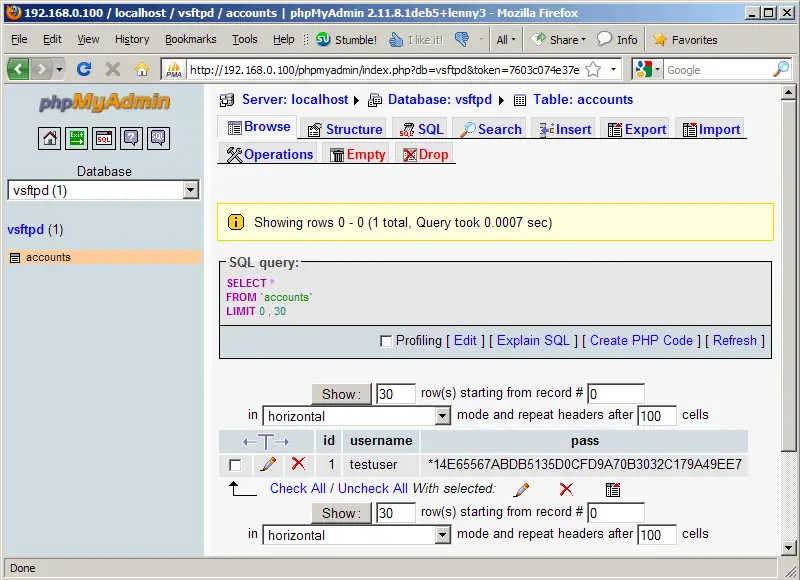Open the thumbs-down options dropdown arrow
Screen dimensions: 800x580
click(481, 39)
